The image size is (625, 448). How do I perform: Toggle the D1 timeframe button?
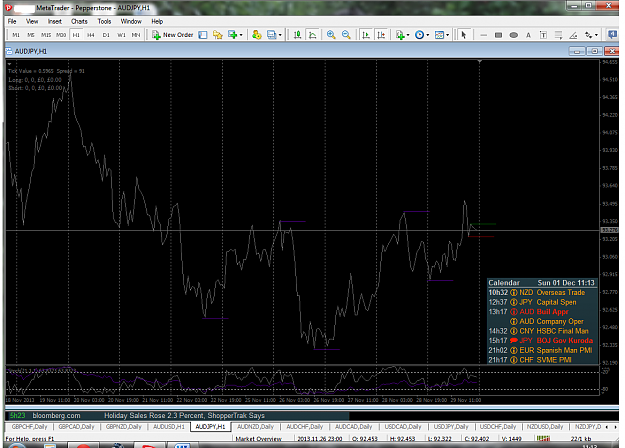[x=106, y=35]
